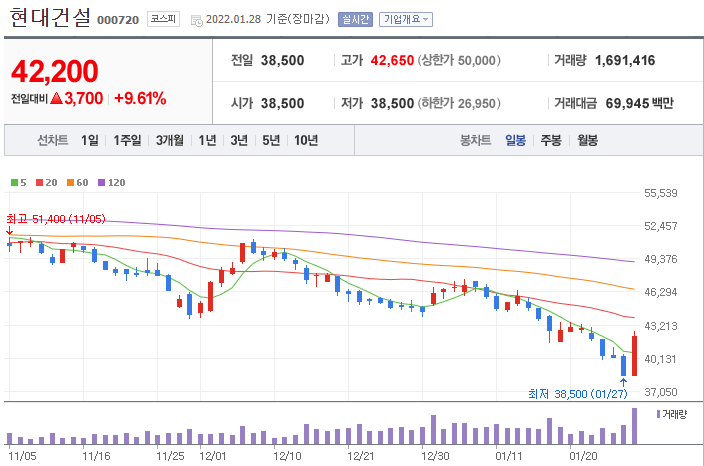Screen dimensions: 704x466
Task: Click the green 5-day moving average swatch
Action: [14, 183]
